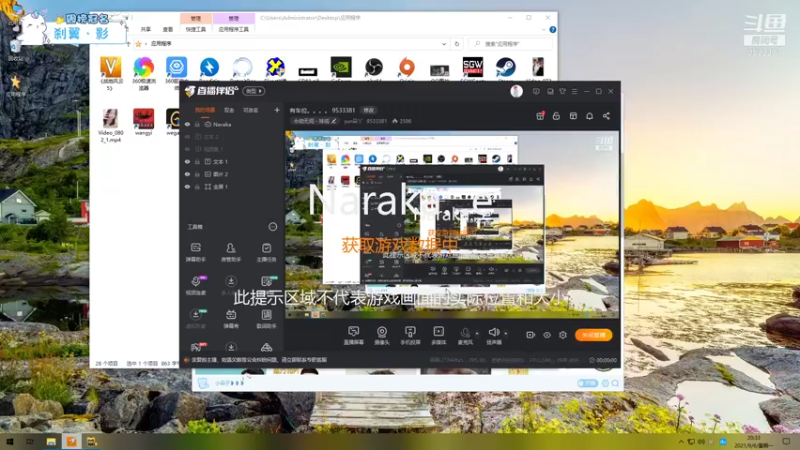
Task: Open the Steam icon in the Explorer window
Action: pos(506,68)
